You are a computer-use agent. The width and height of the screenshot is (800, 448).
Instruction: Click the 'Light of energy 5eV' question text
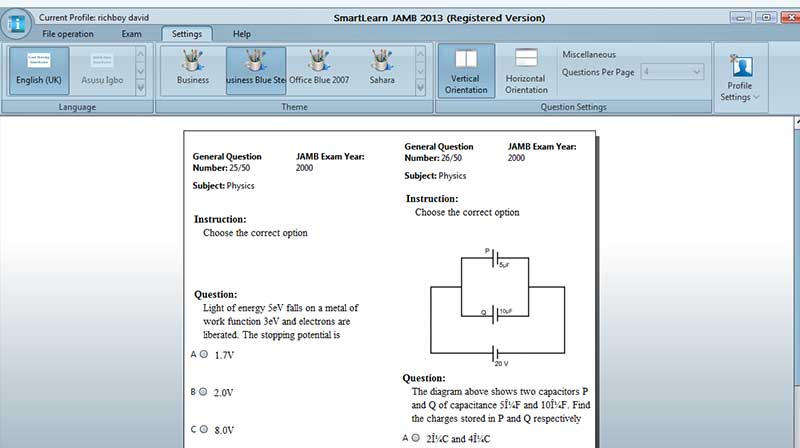(x=280, y=321)
